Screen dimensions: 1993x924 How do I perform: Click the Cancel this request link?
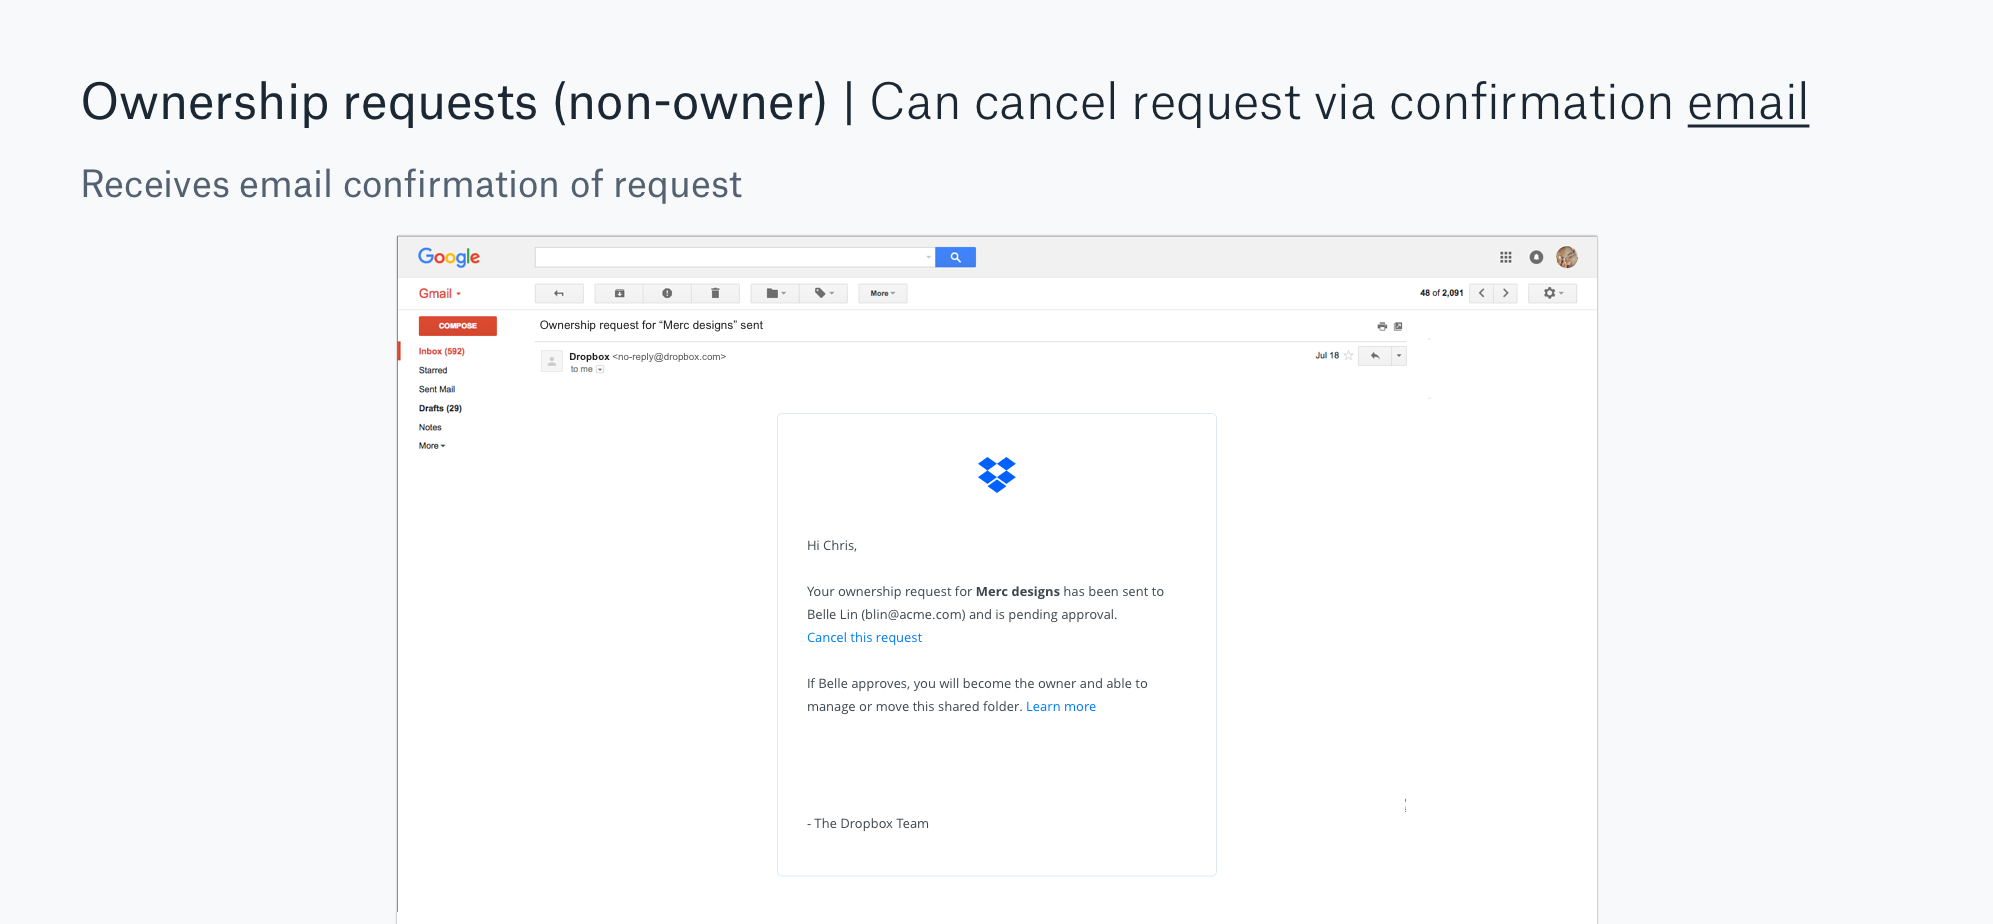point(864,637)
